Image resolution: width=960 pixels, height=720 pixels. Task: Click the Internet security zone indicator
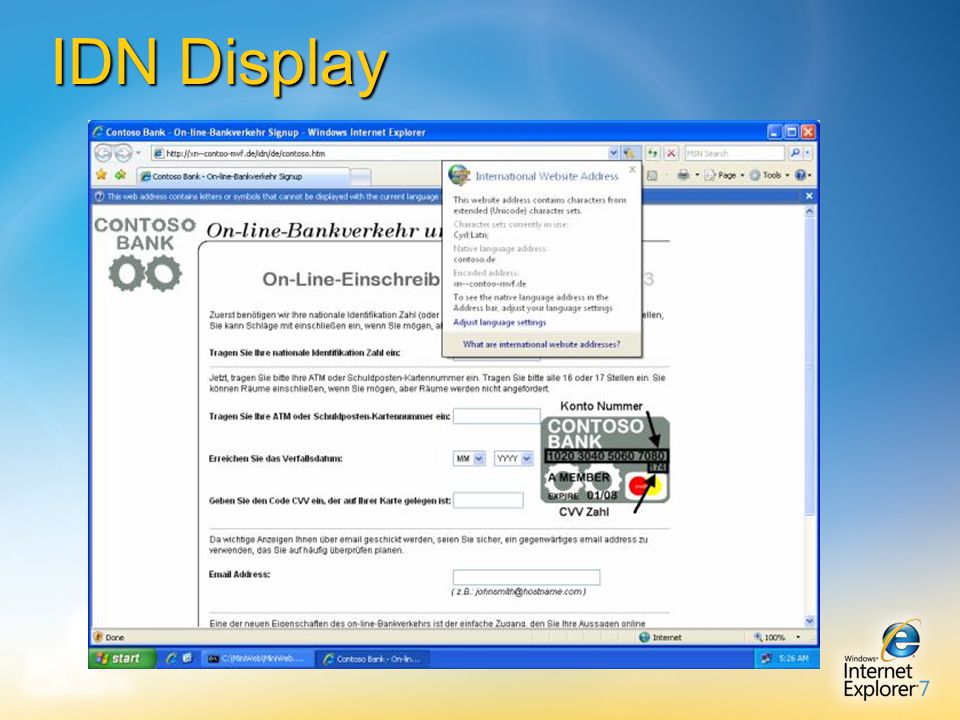660,637
